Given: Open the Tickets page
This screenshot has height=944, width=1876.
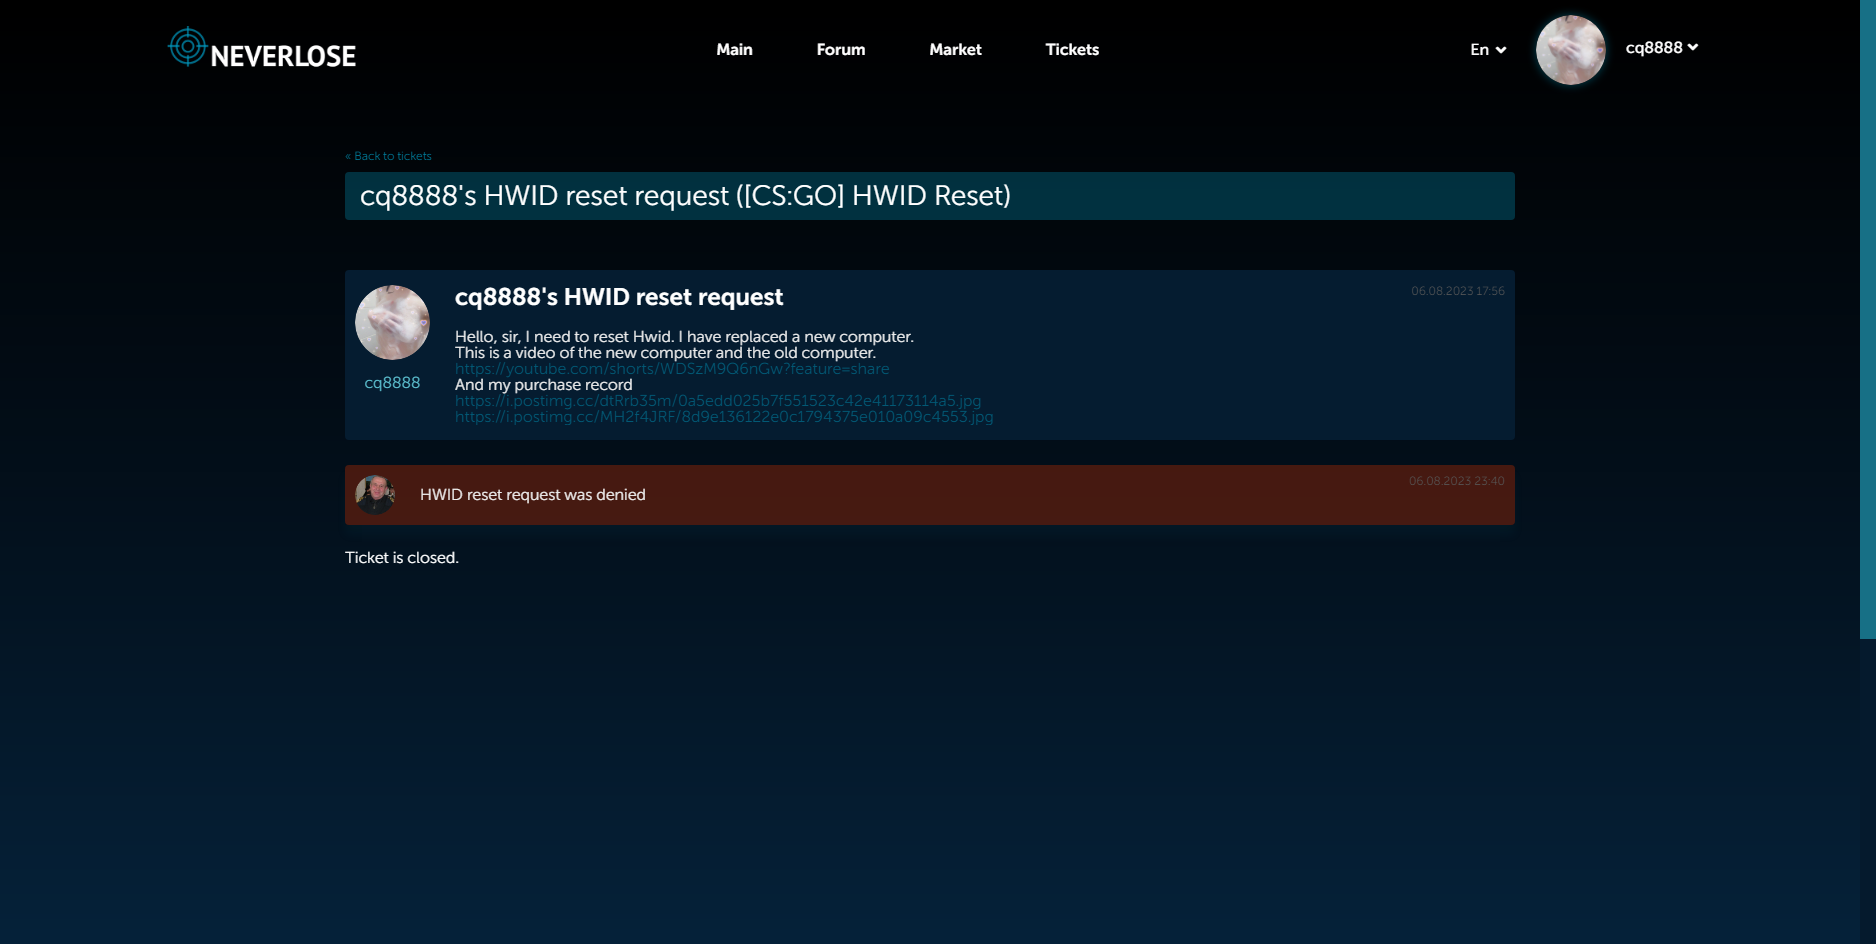Looking at the screenshot, I should 1072,49.
